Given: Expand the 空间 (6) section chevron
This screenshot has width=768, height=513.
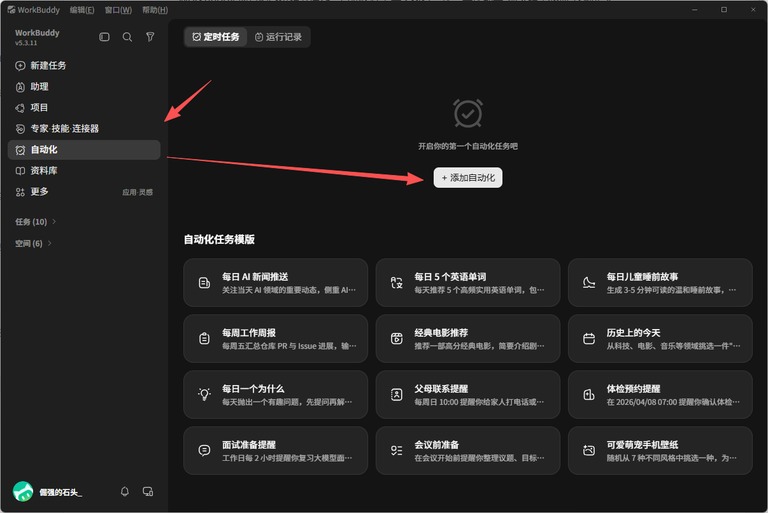Looking at the screenshot, I should (x=49, y=243).
